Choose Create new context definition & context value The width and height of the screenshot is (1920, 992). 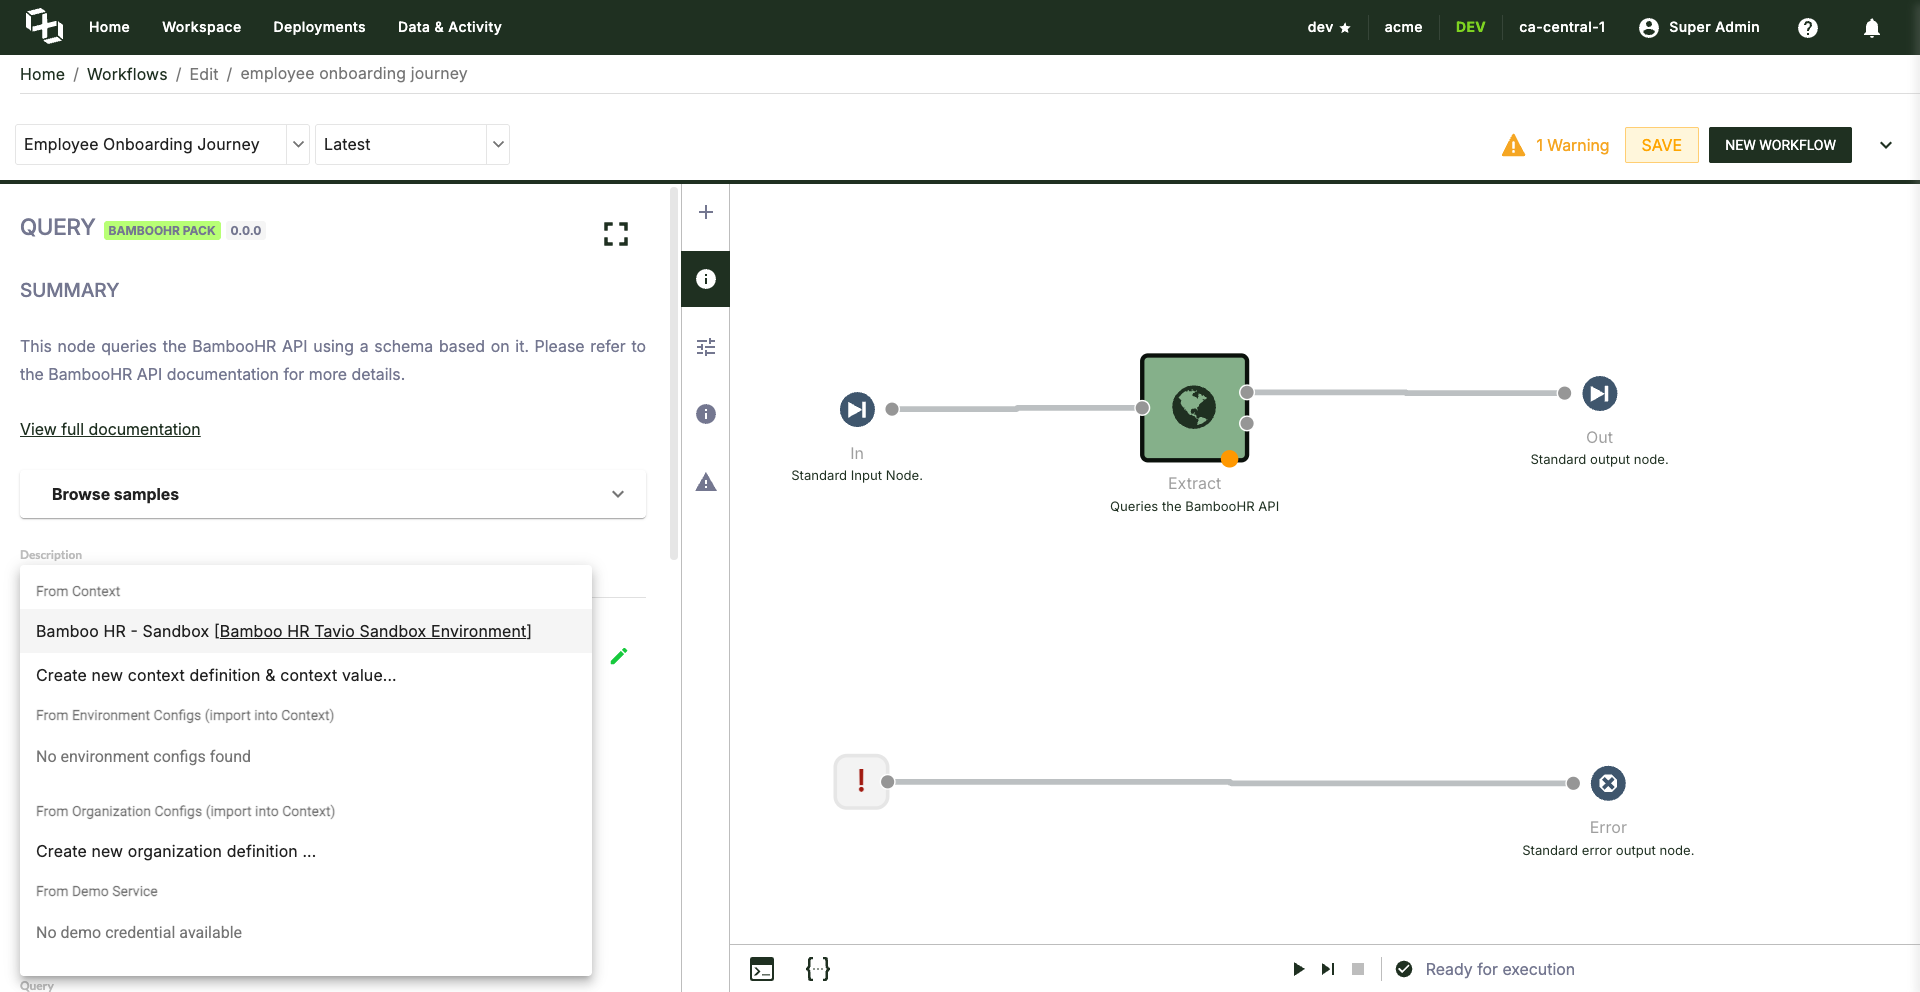click(x=306, y=675)
